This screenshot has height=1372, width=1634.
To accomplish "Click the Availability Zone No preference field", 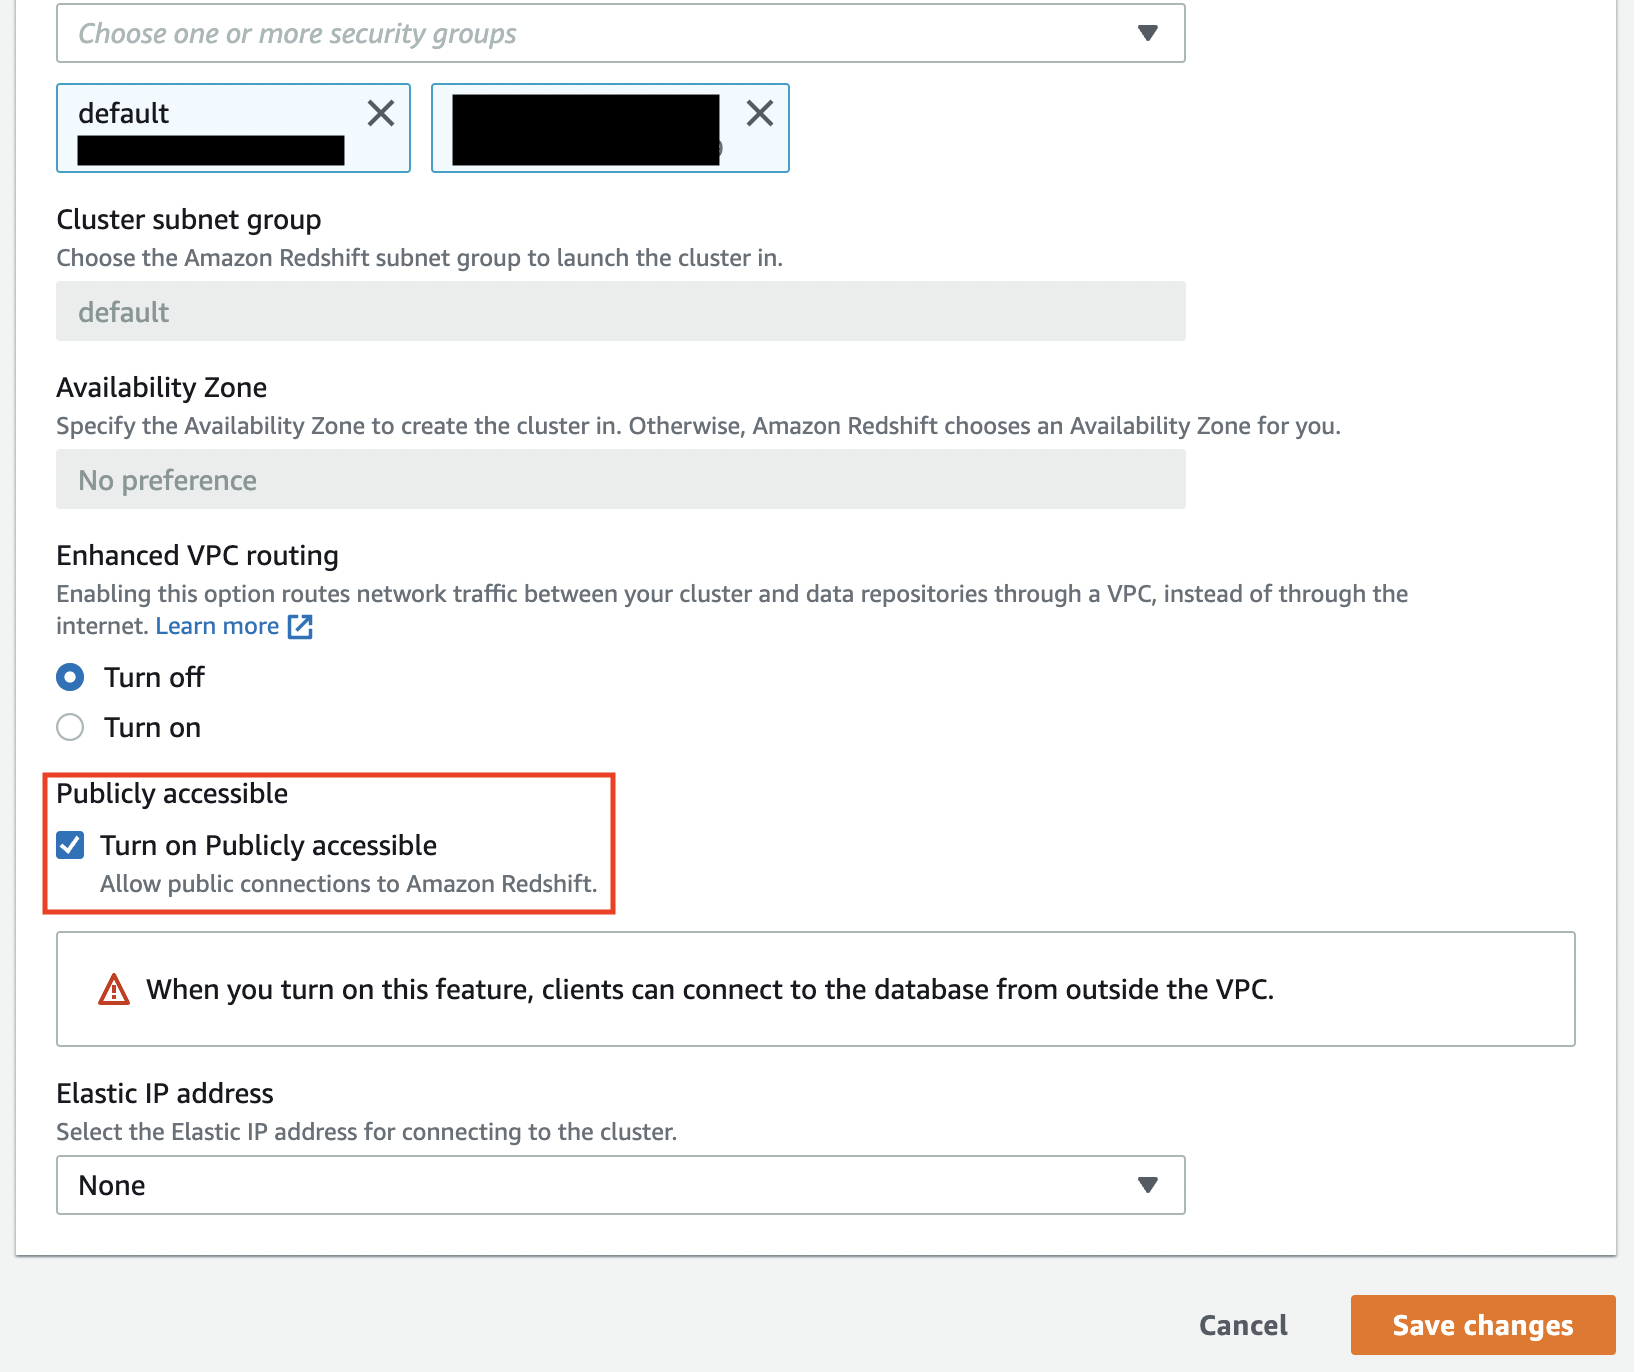I will click(620, 480).
